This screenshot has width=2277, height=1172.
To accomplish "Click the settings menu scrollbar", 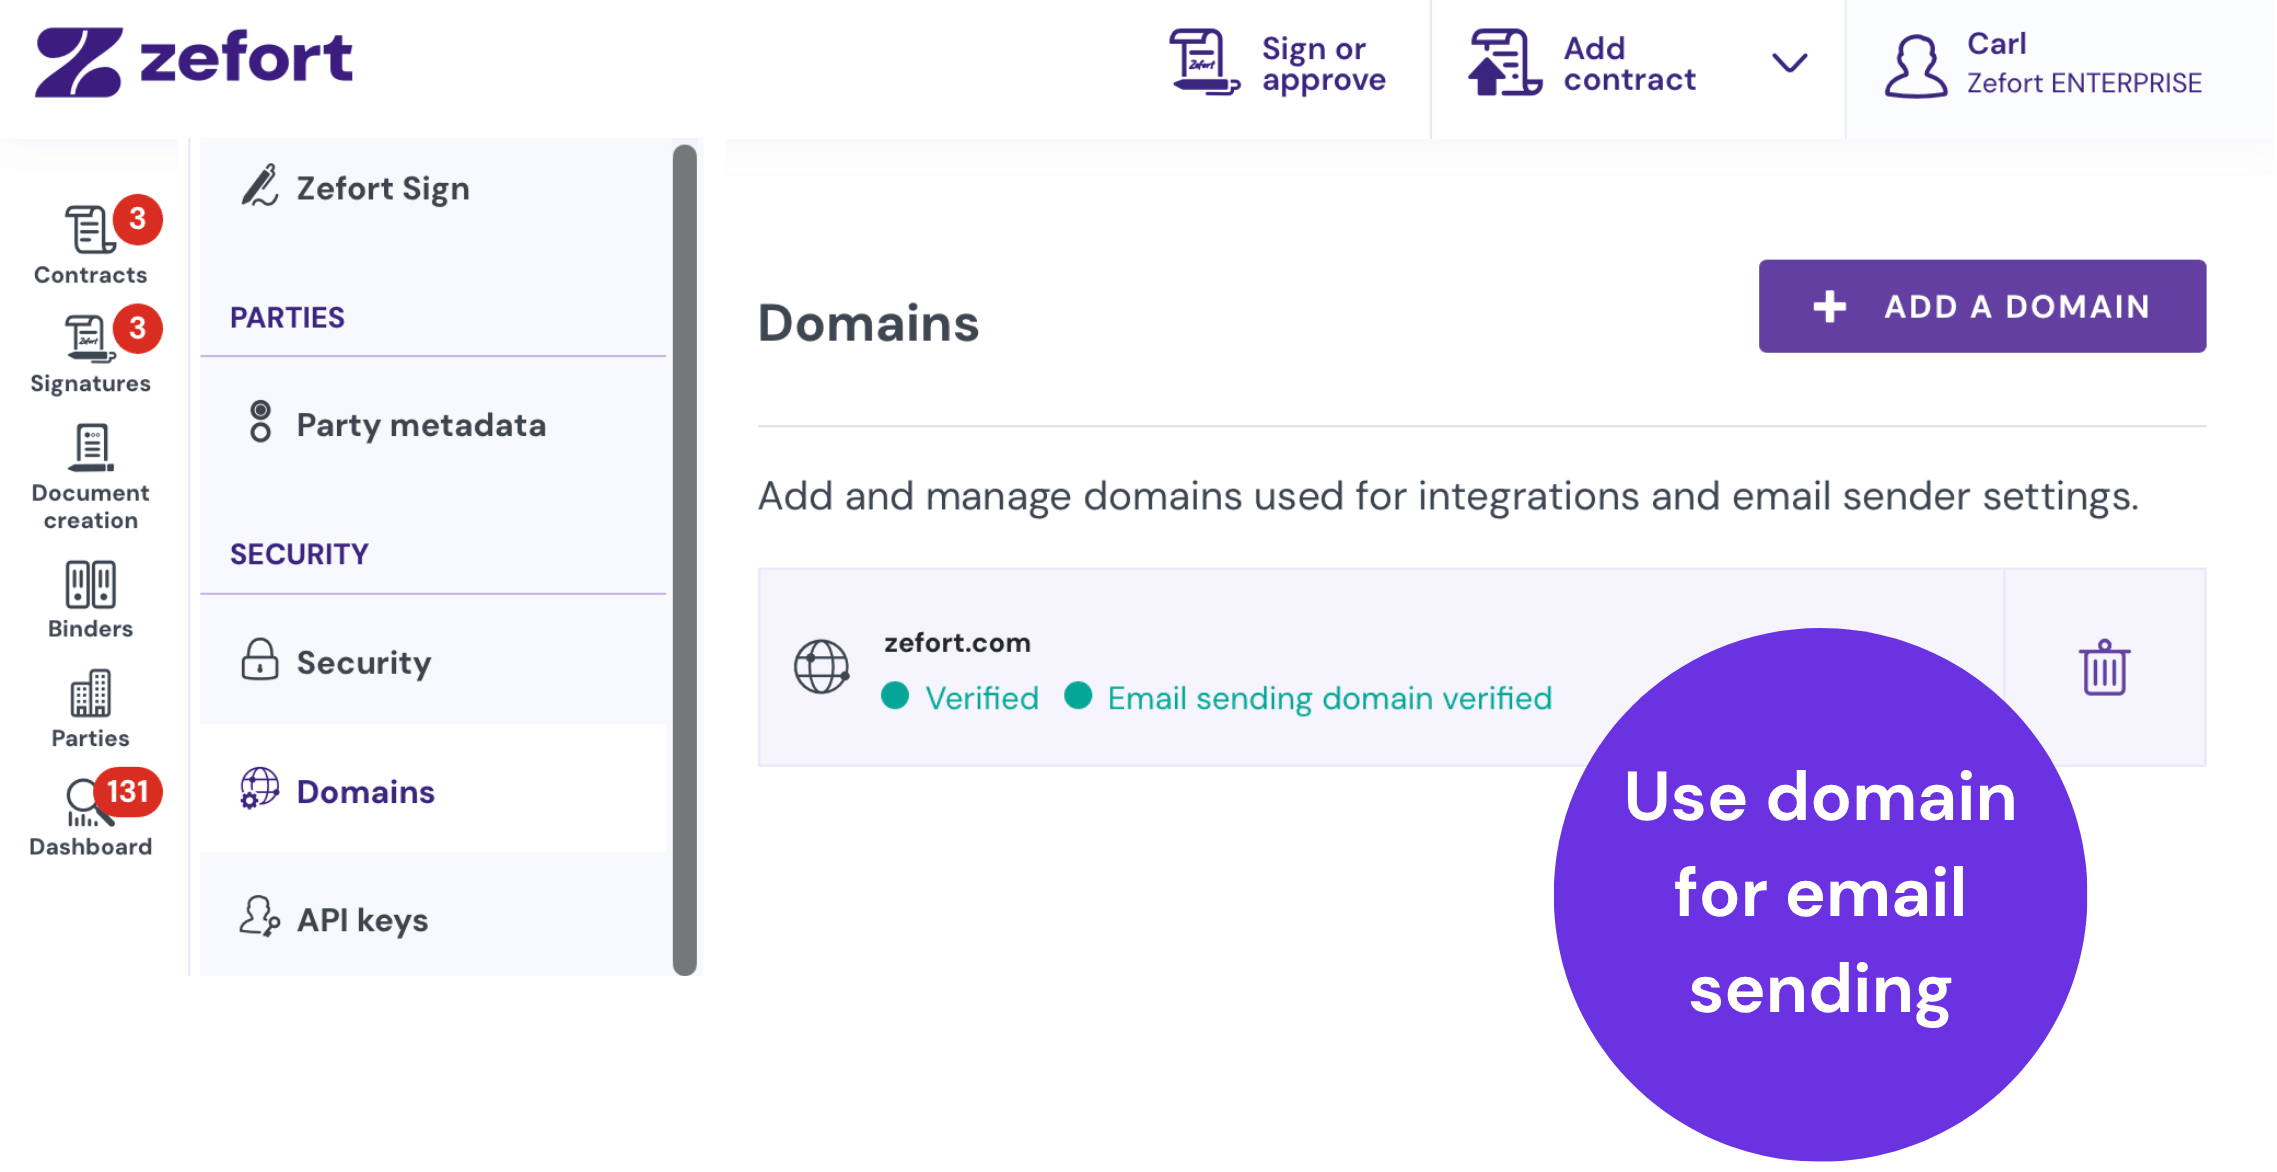I will coord(685,560).
